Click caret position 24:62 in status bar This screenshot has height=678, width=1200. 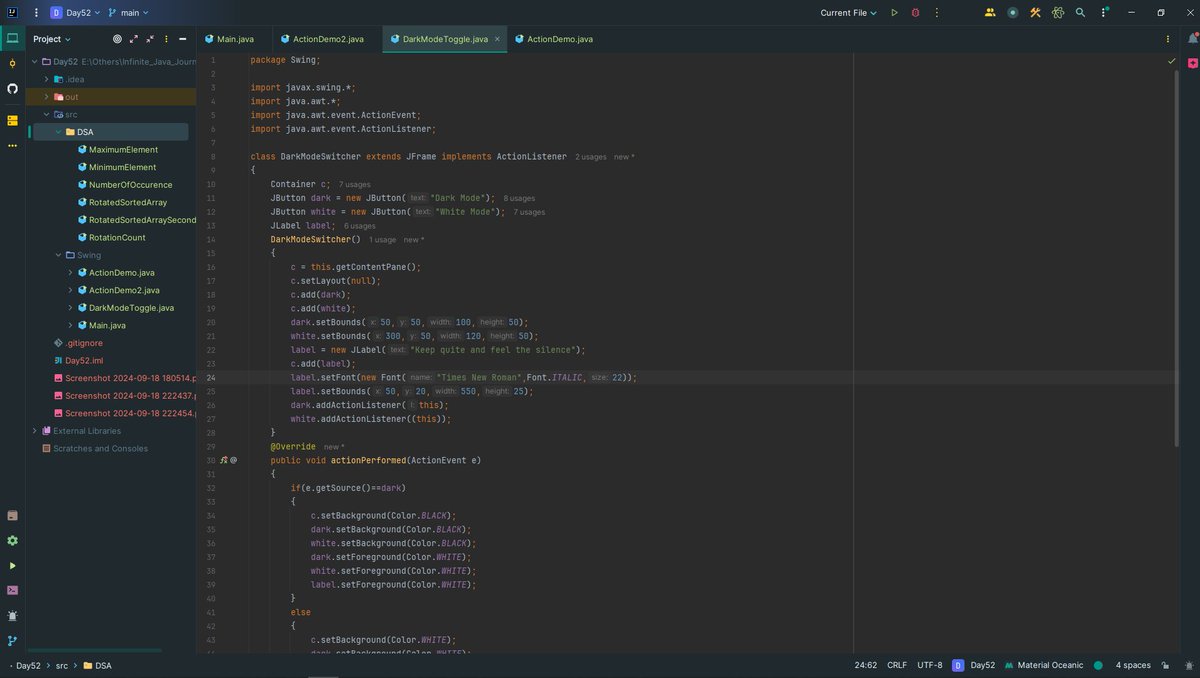pyautogui.click(x=866, y=665)
